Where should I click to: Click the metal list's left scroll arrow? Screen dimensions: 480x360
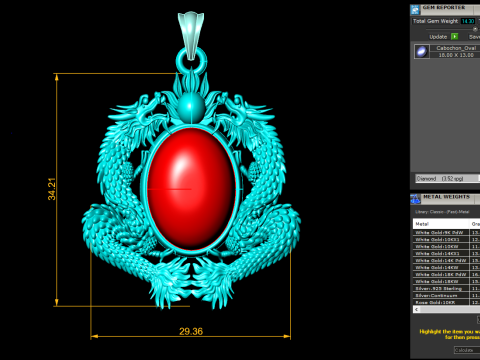coord(416,310)
